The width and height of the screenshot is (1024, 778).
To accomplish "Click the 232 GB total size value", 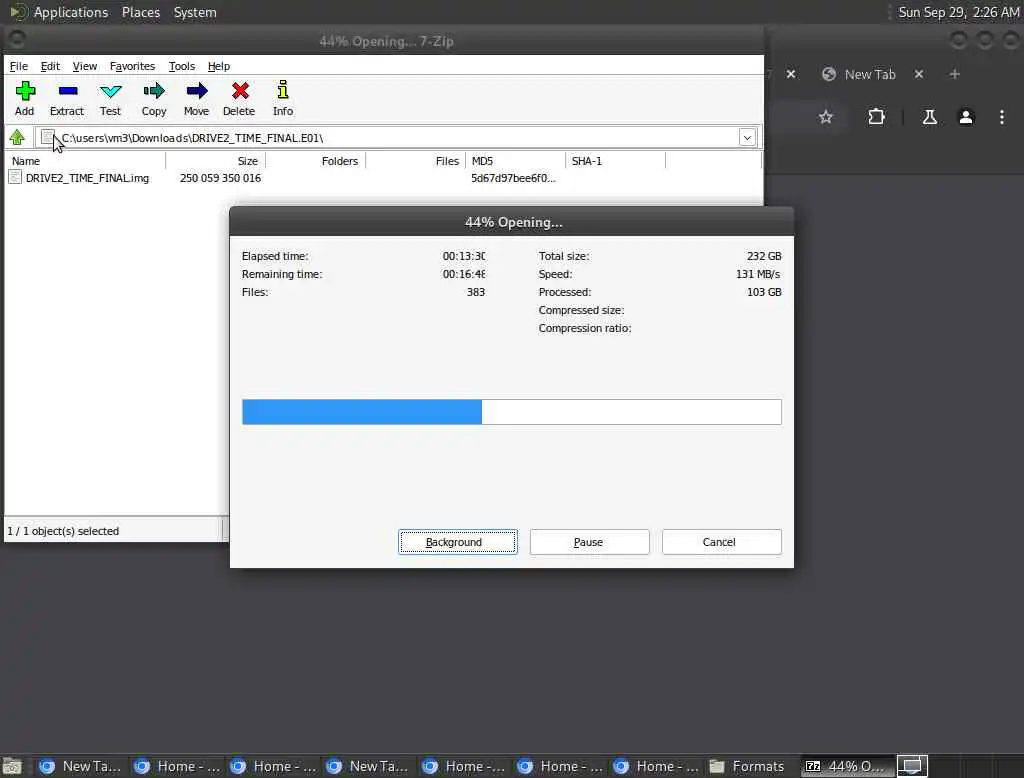I will coord(764,256).
